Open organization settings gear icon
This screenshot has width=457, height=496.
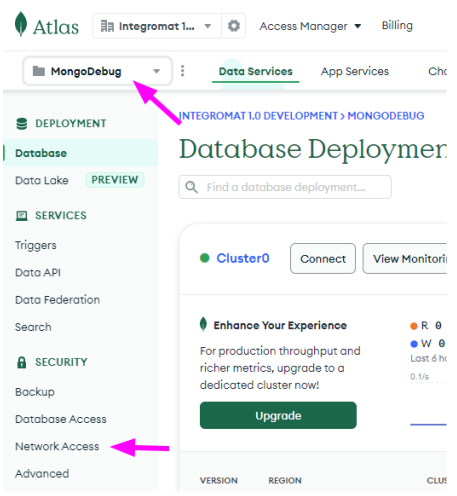point(234,26)
